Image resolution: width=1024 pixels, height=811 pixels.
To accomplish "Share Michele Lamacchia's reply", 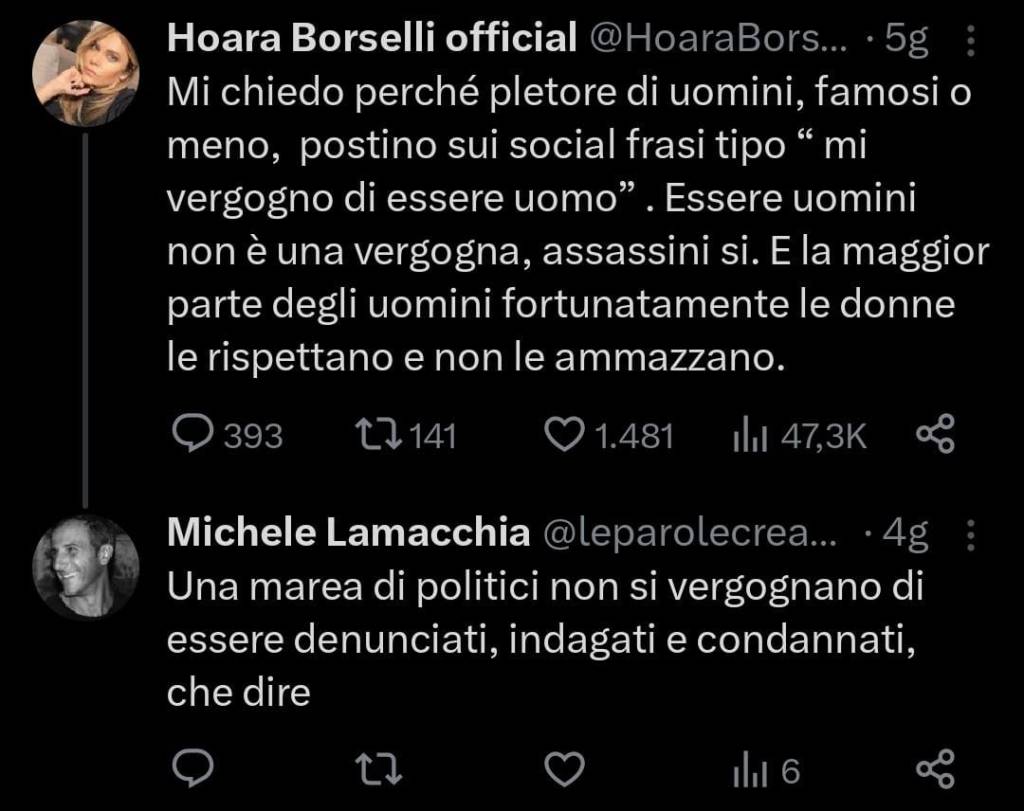I will tap(937, 769).
